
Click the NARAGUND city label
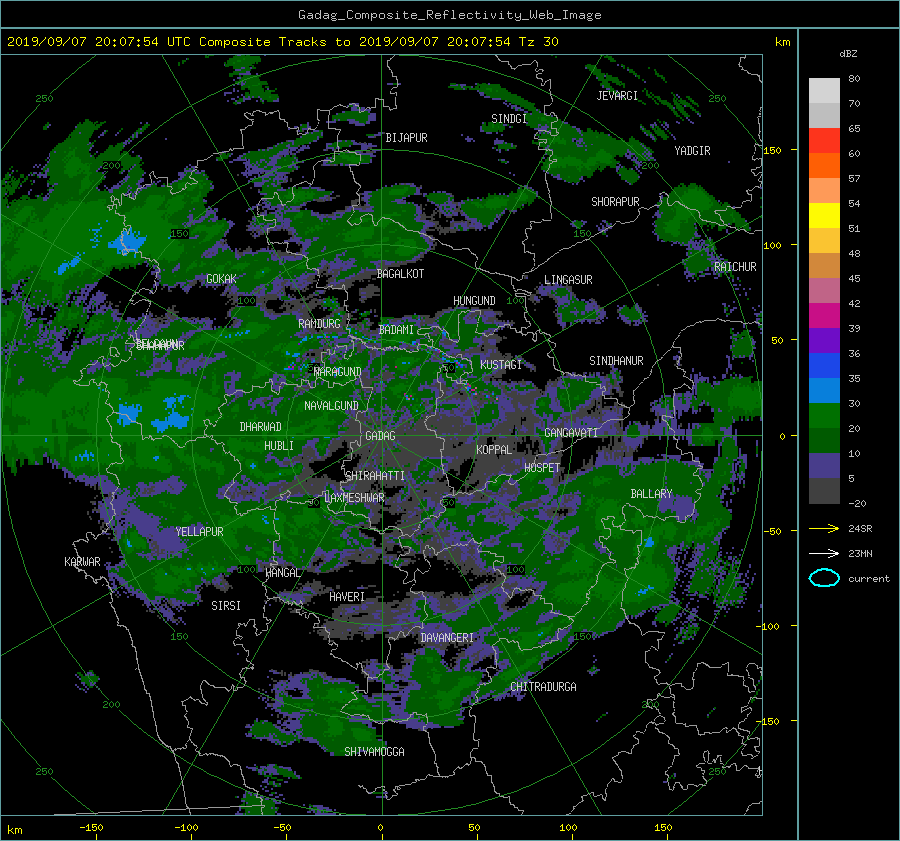(338, 372)
